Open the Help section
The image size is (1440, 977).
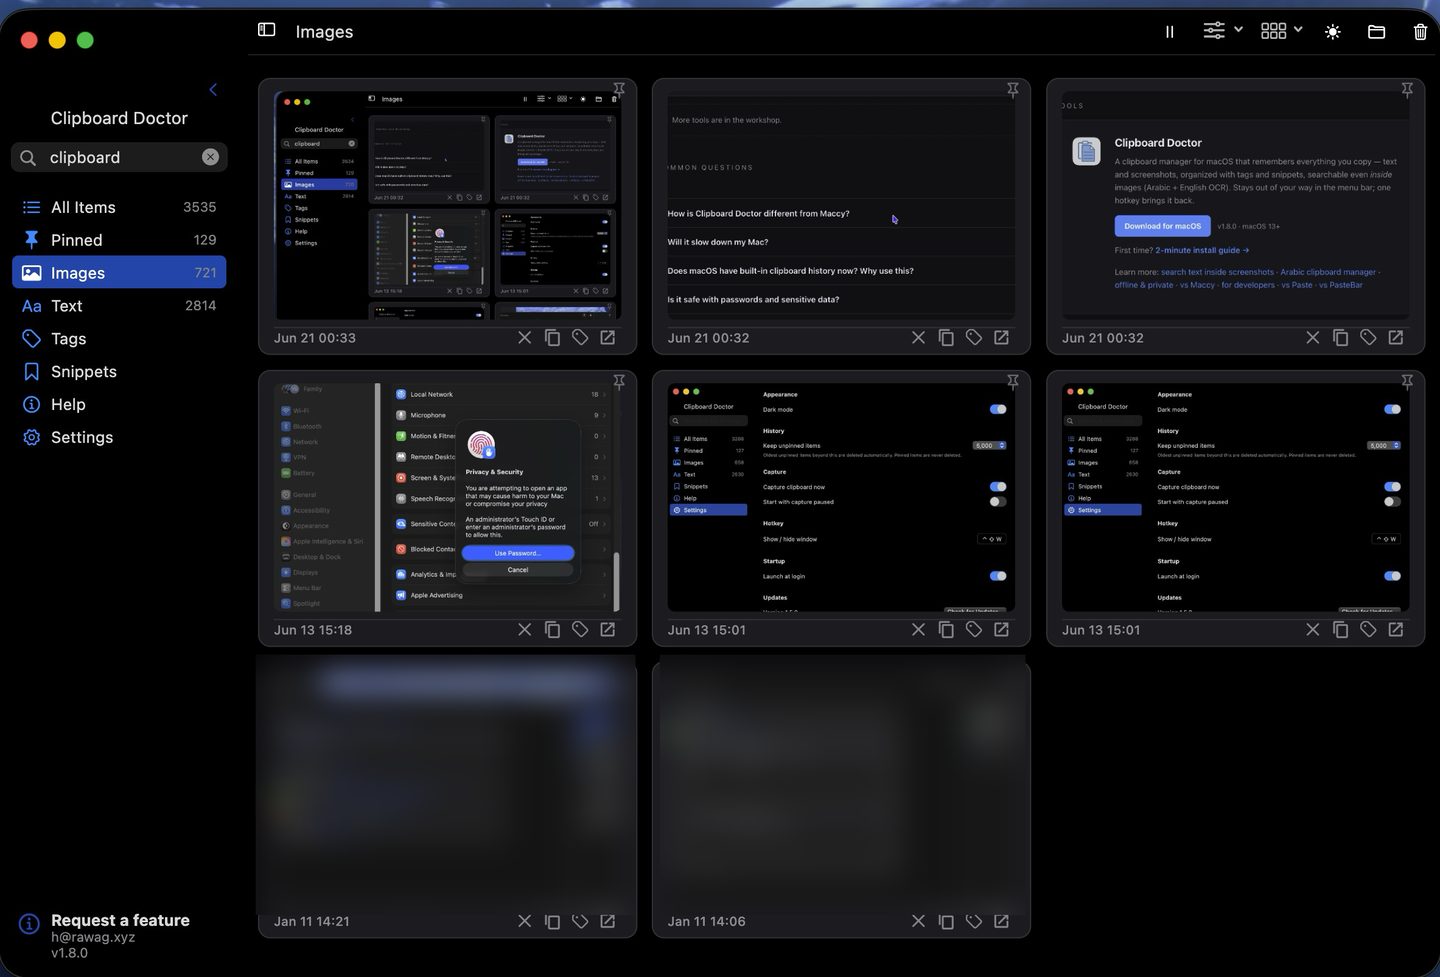tap(119, 405)
